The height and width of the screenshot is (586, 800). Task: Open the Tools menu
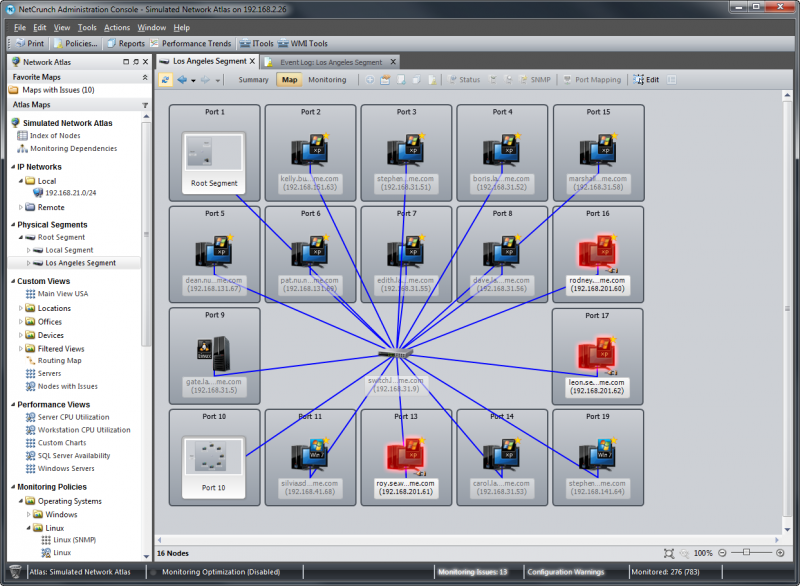pos(87,28)
